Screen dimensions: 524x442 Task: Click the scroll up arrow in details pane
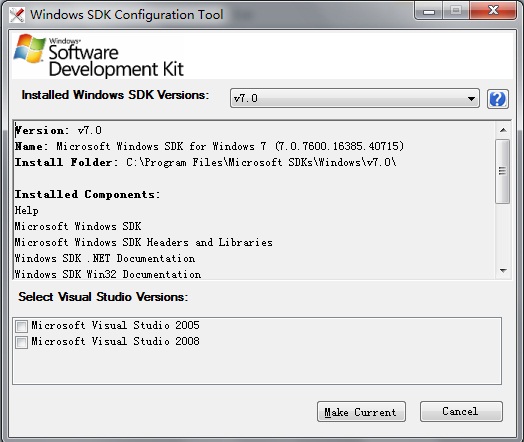tap(503, 130)
